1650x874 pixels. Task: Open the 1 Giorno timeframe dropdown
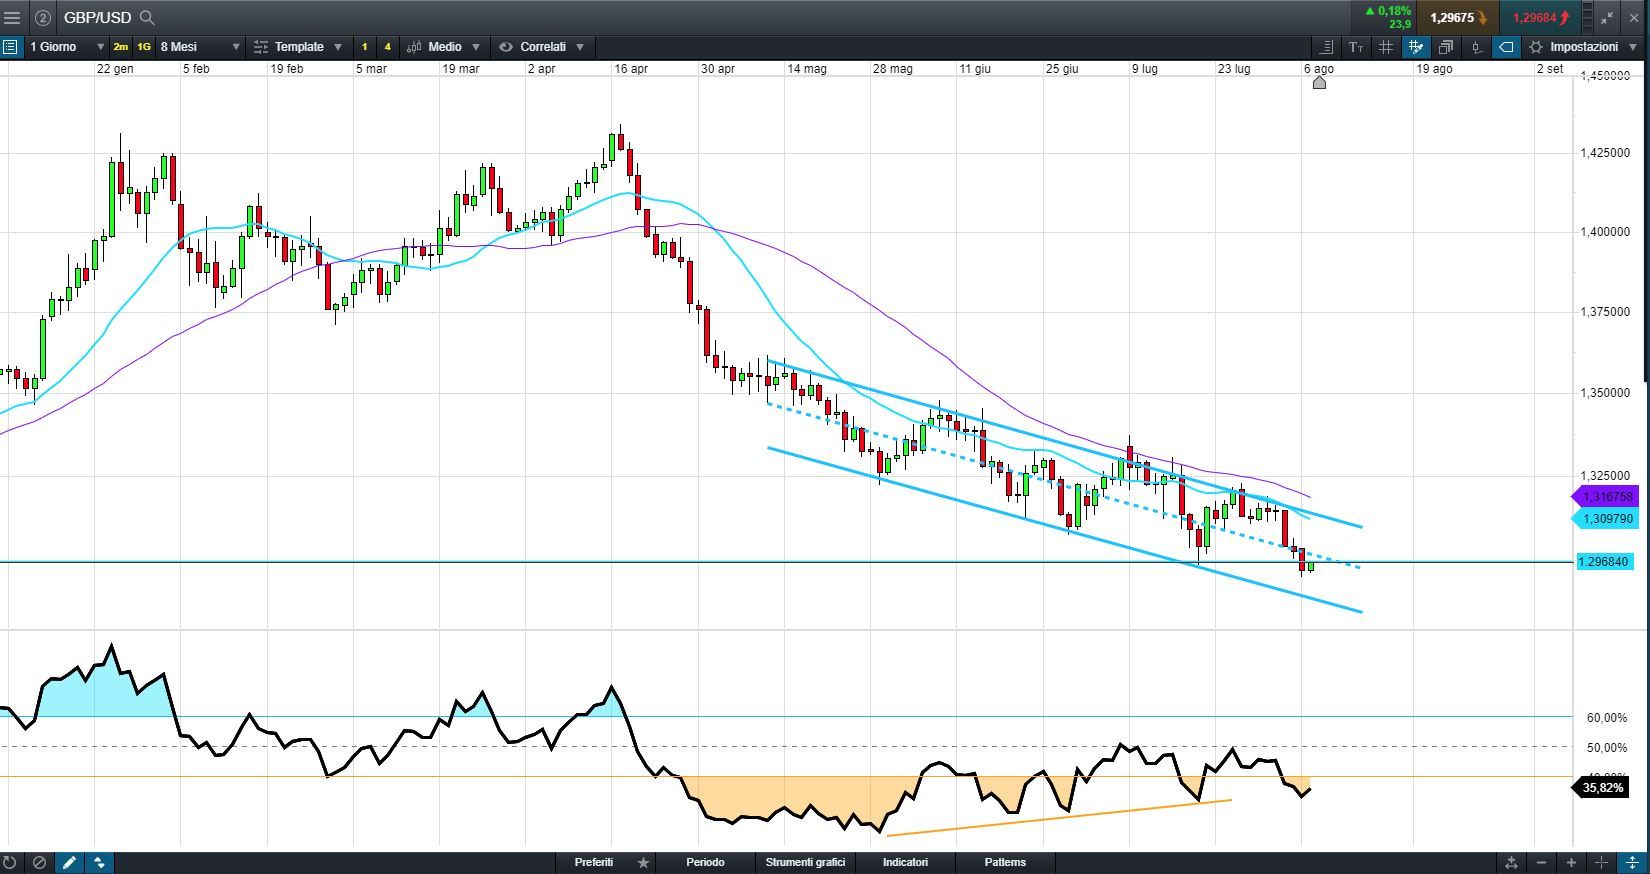[x=67, y=47]
